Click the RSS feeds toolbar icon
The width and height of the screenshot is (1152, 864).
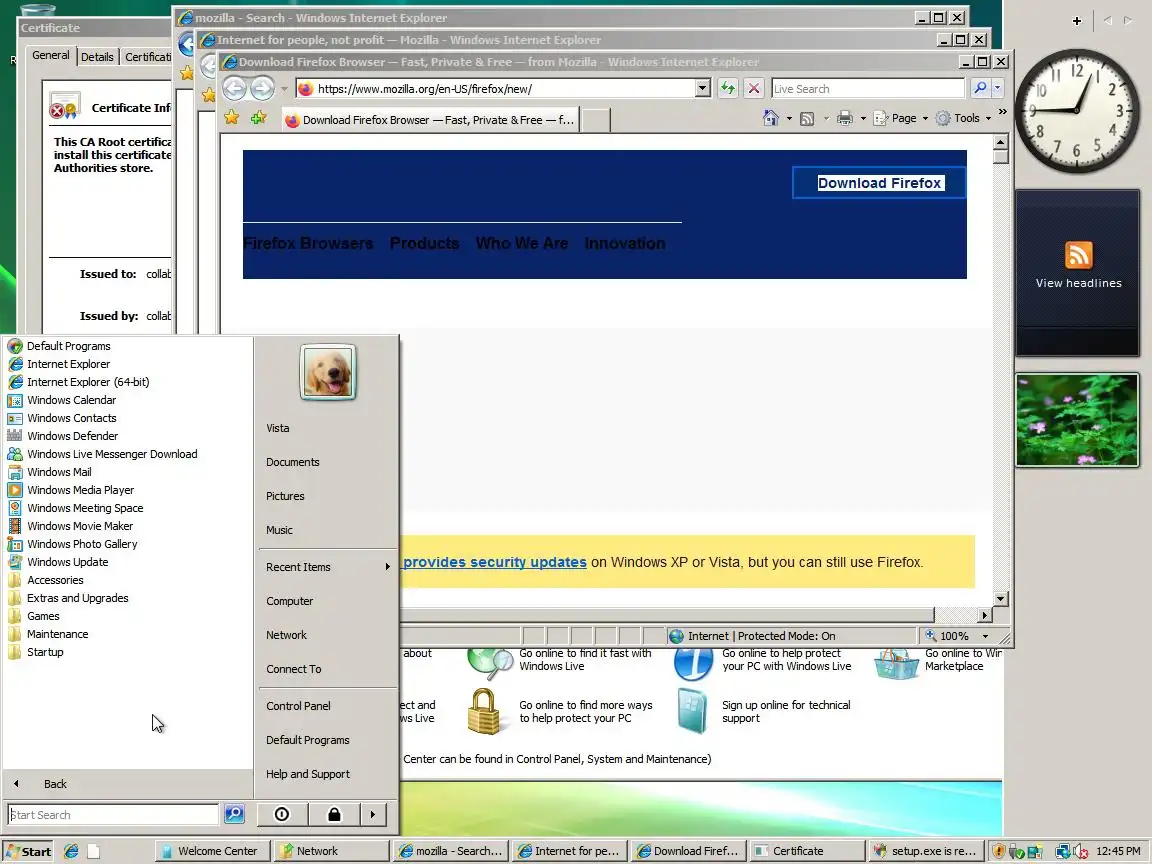pos(807,118)
